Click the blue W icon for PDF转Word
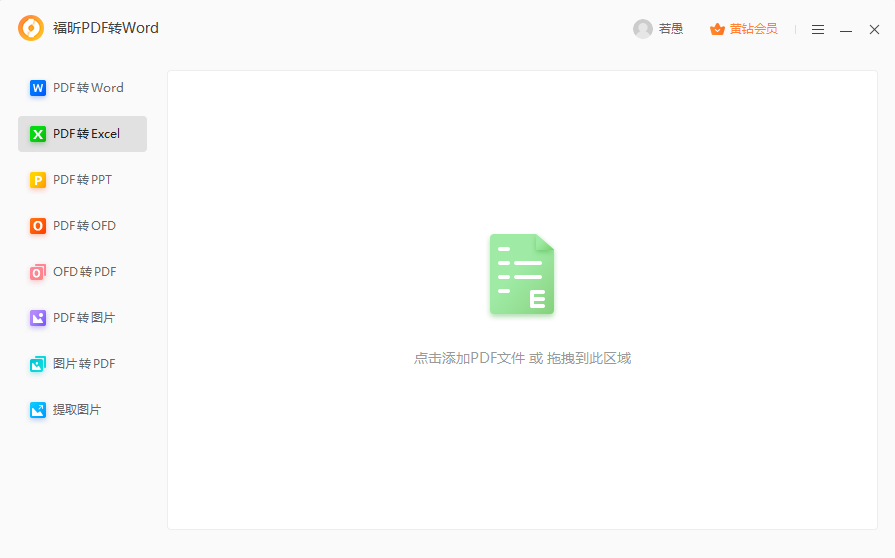This screenshot has height=558, width=895. point(38,88)
